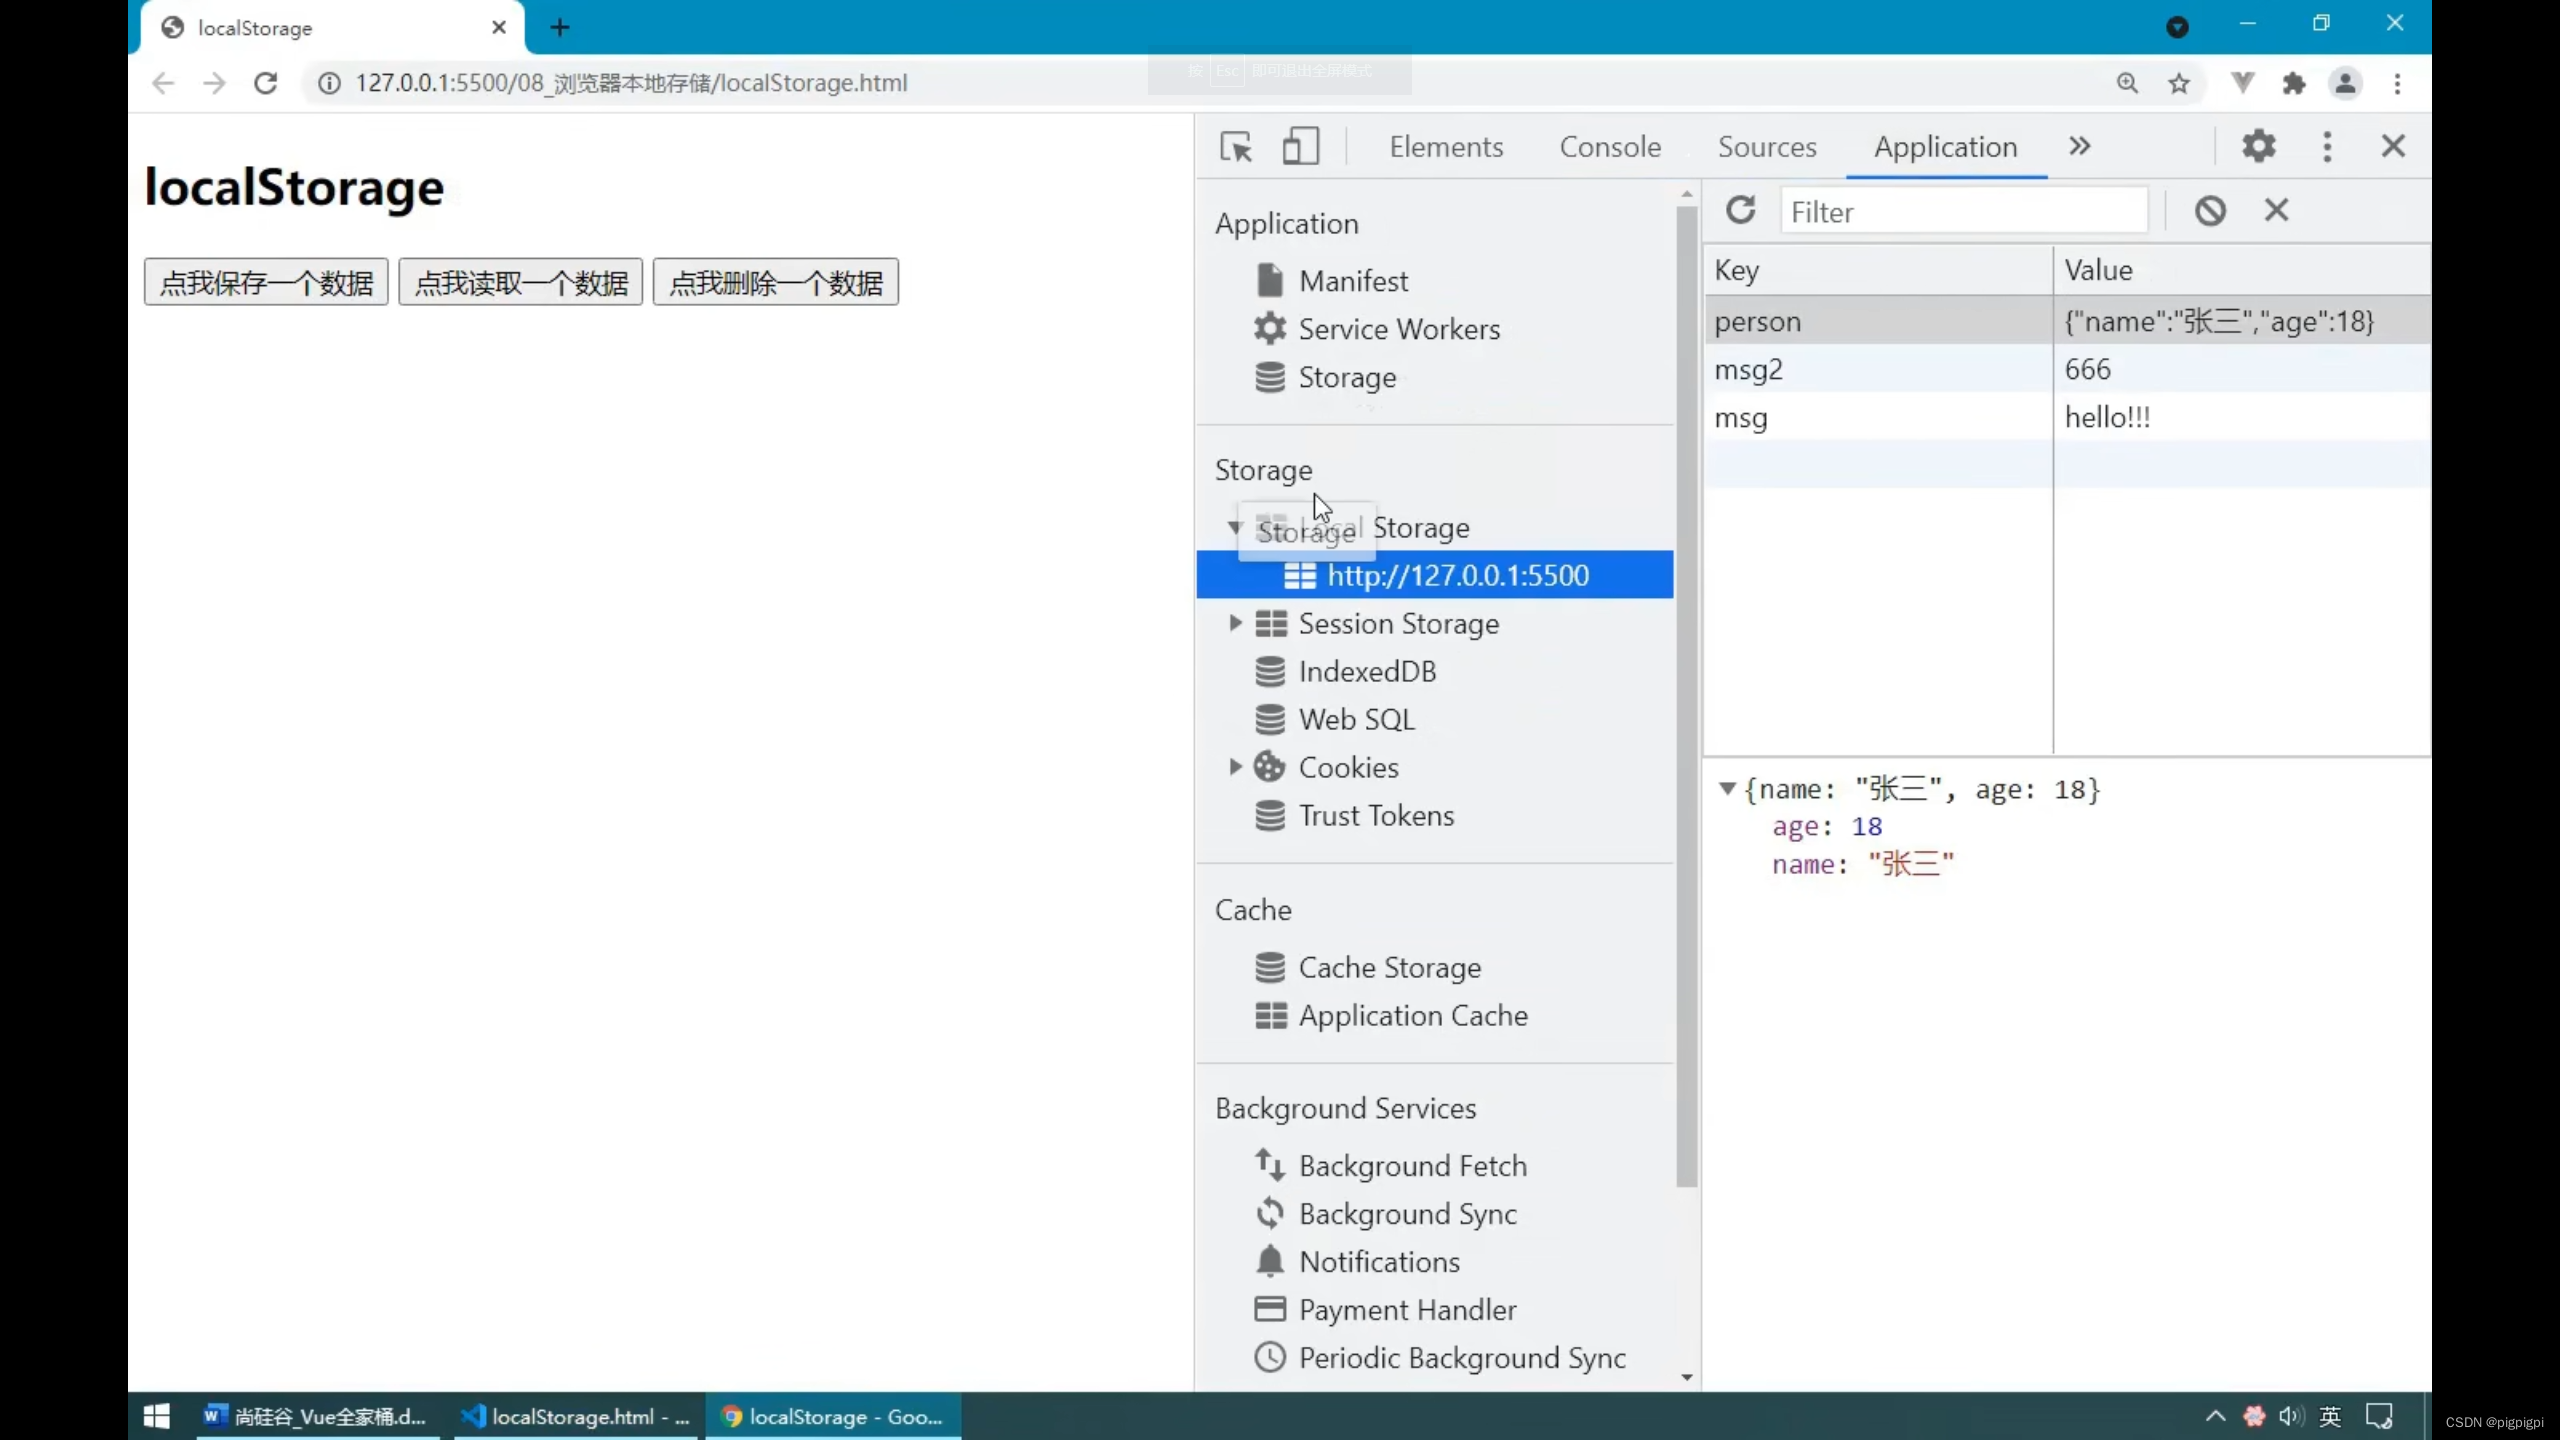Clear all local storage entries icon
This screenshot has width=2560, height=1440.
coord(2210,211)
